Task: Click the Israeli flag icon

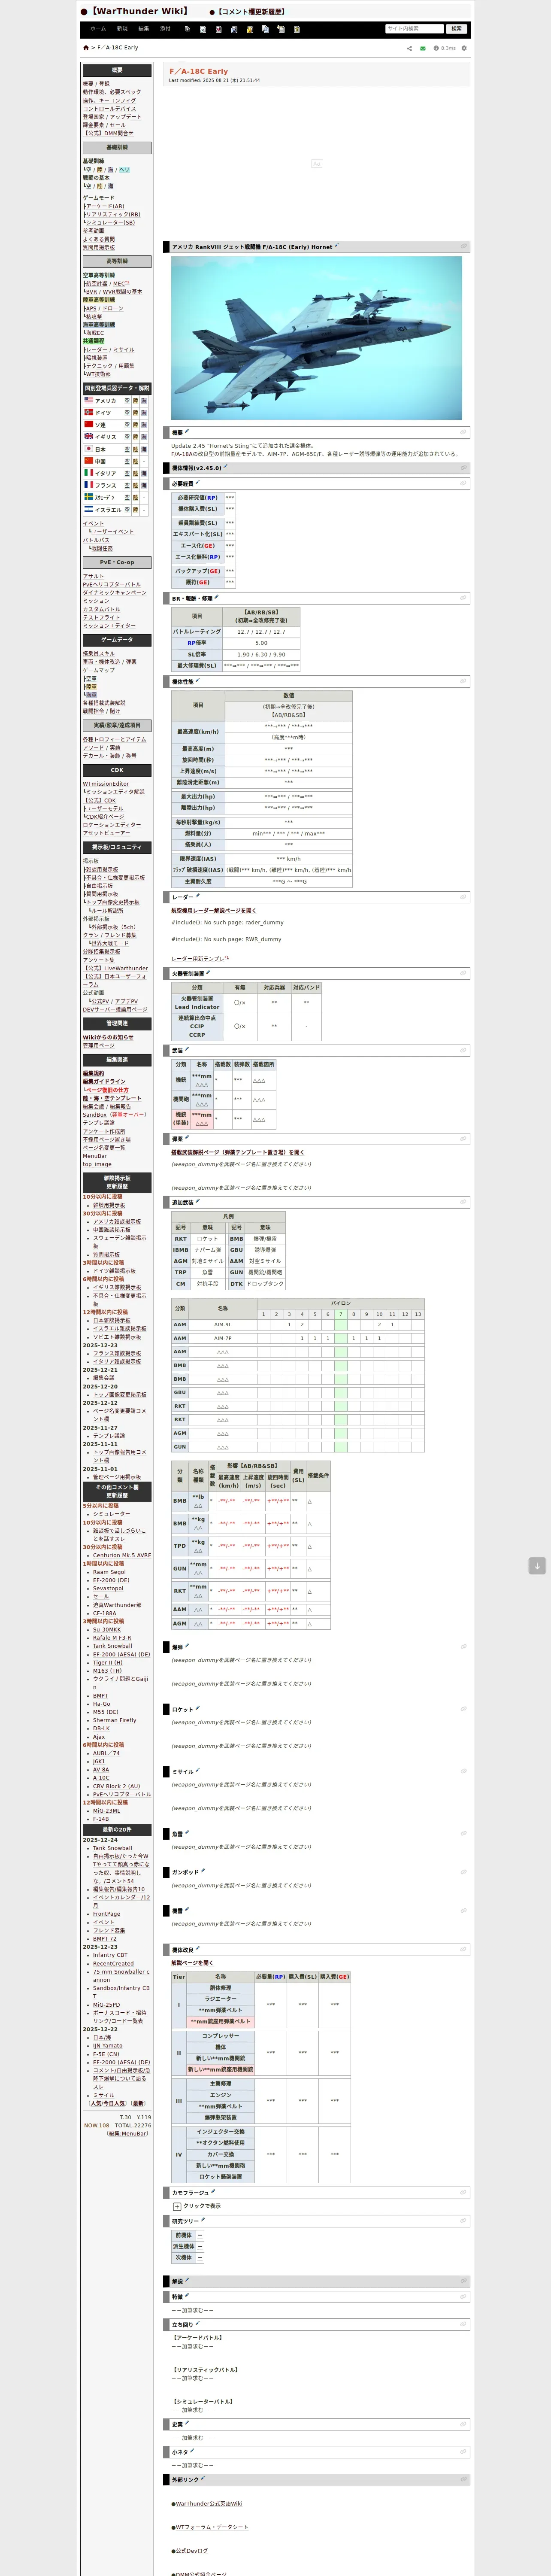Action: (x=88, y=509)
